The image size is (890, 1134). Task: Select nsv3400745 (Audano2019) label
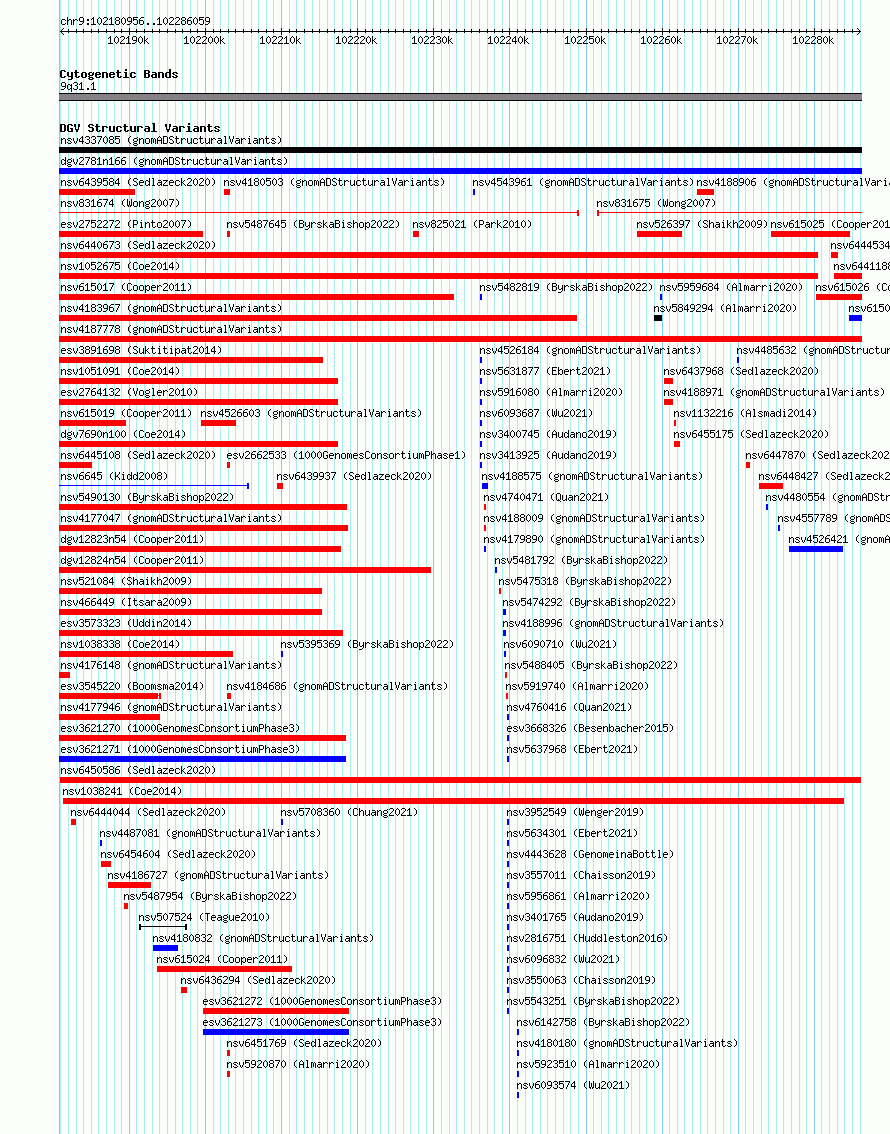pos(548,434)
